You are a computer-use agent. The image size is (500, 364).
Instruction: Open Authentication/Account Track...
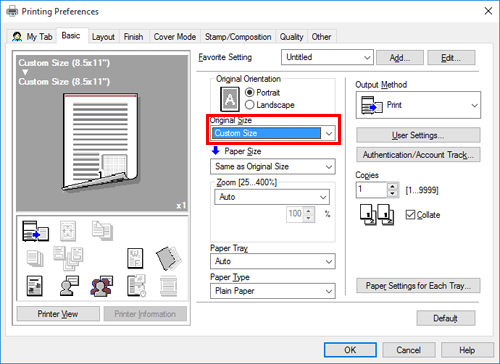coord(418,155)
